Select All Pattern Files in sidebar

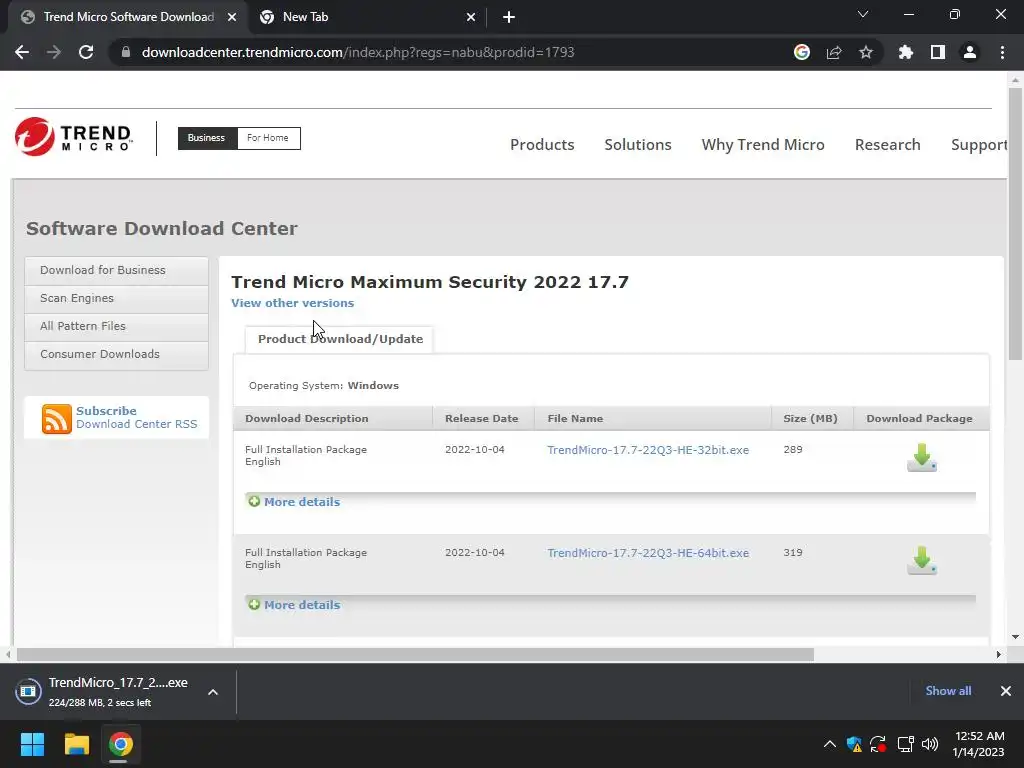click(116, 327)
